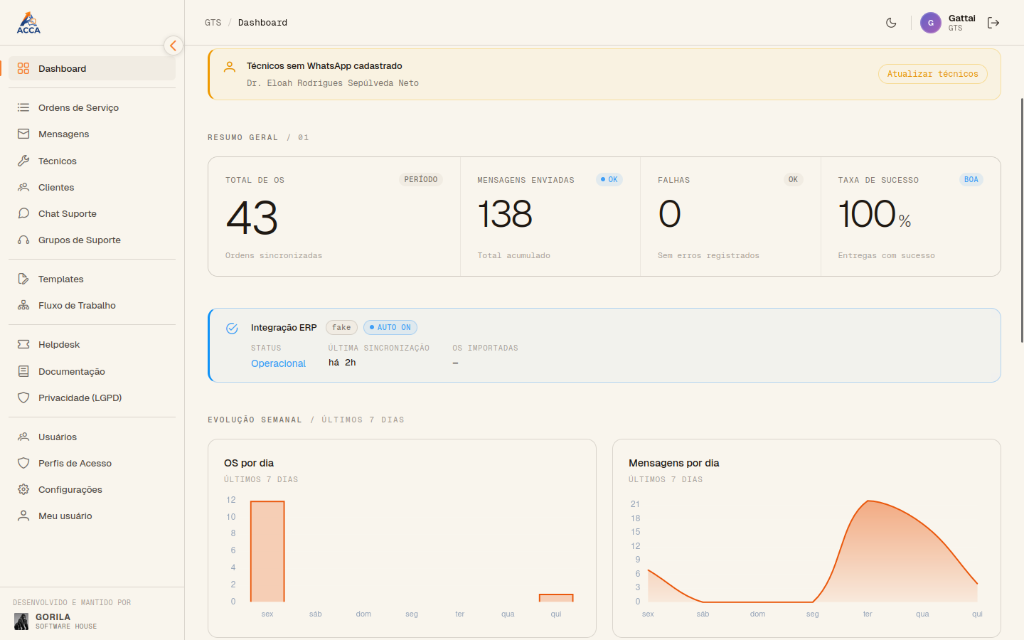Image resolution: width=1024 pixels, height=640 pixels.
Task: Open Configurações page
Action: tap(92, 490)
